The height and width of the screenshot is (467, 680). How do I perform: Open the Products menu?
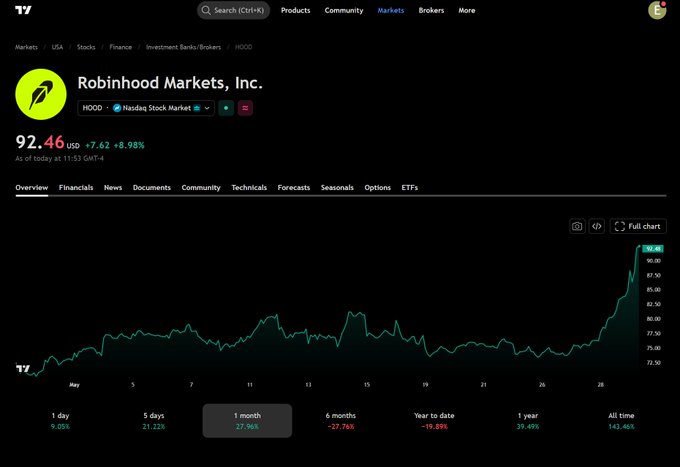tap(295, 10)
